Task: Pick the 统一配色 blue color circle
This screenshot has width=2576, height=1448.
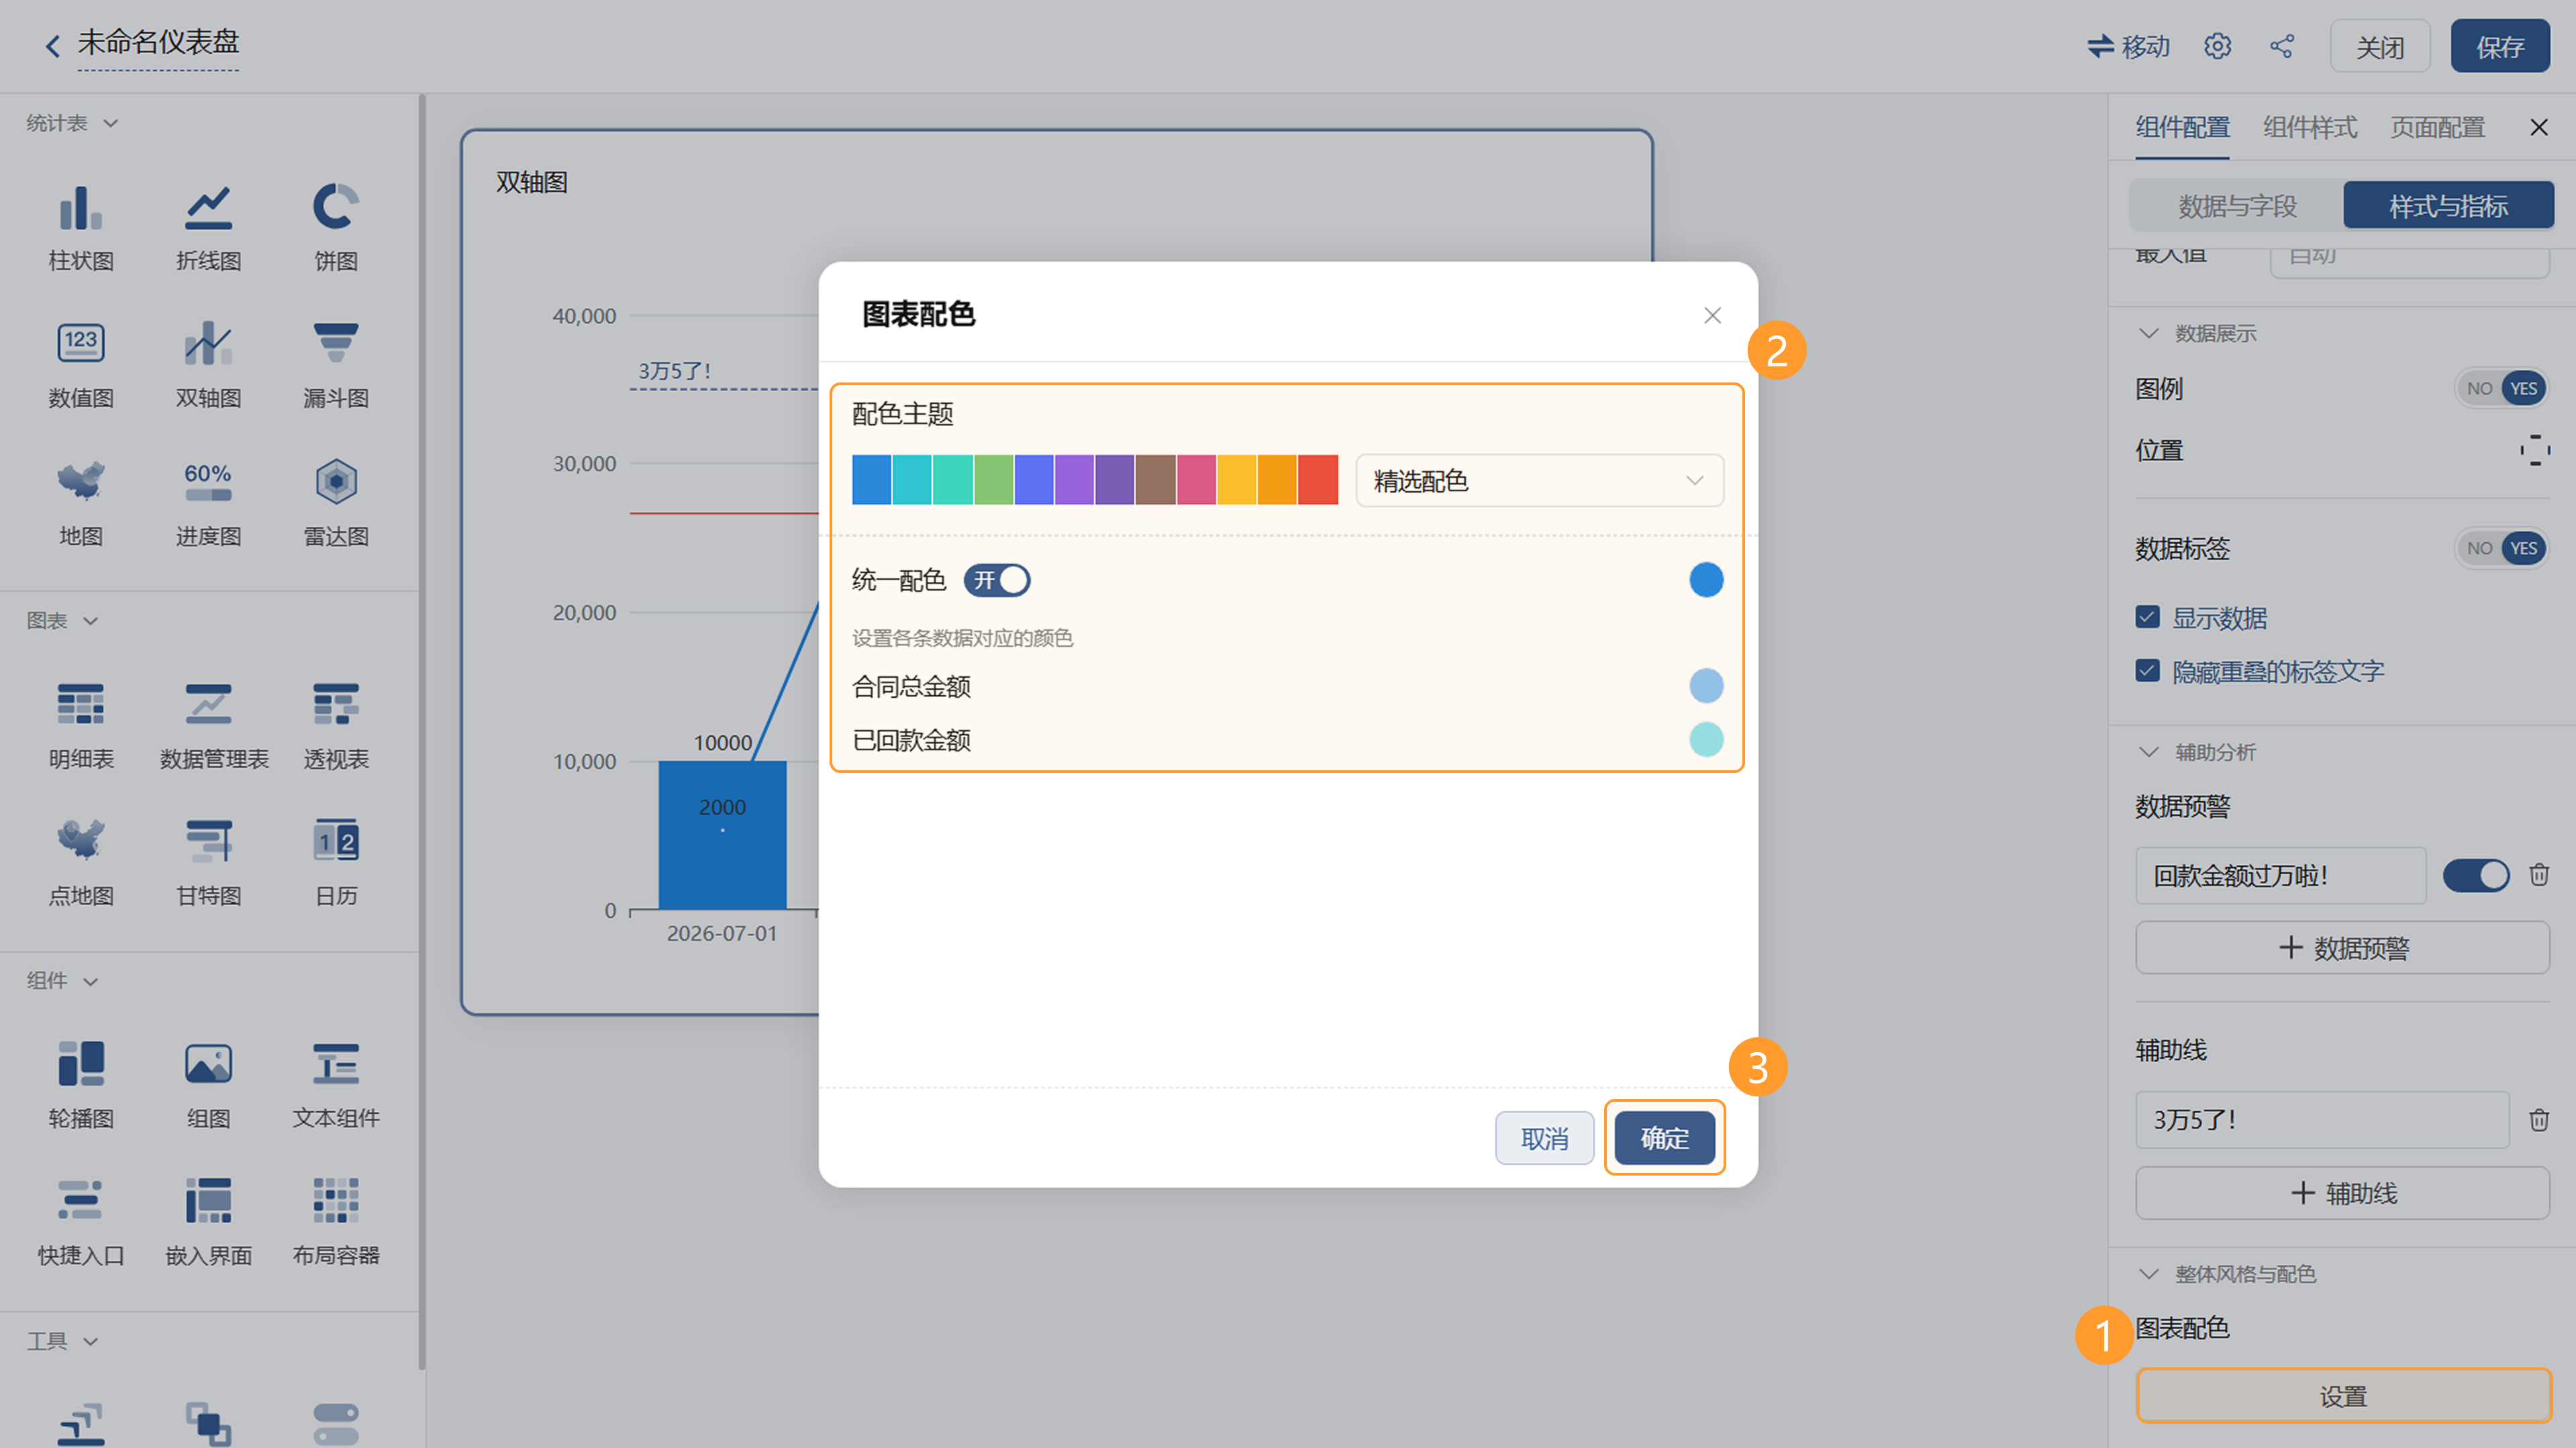Action: point(1706,580)
